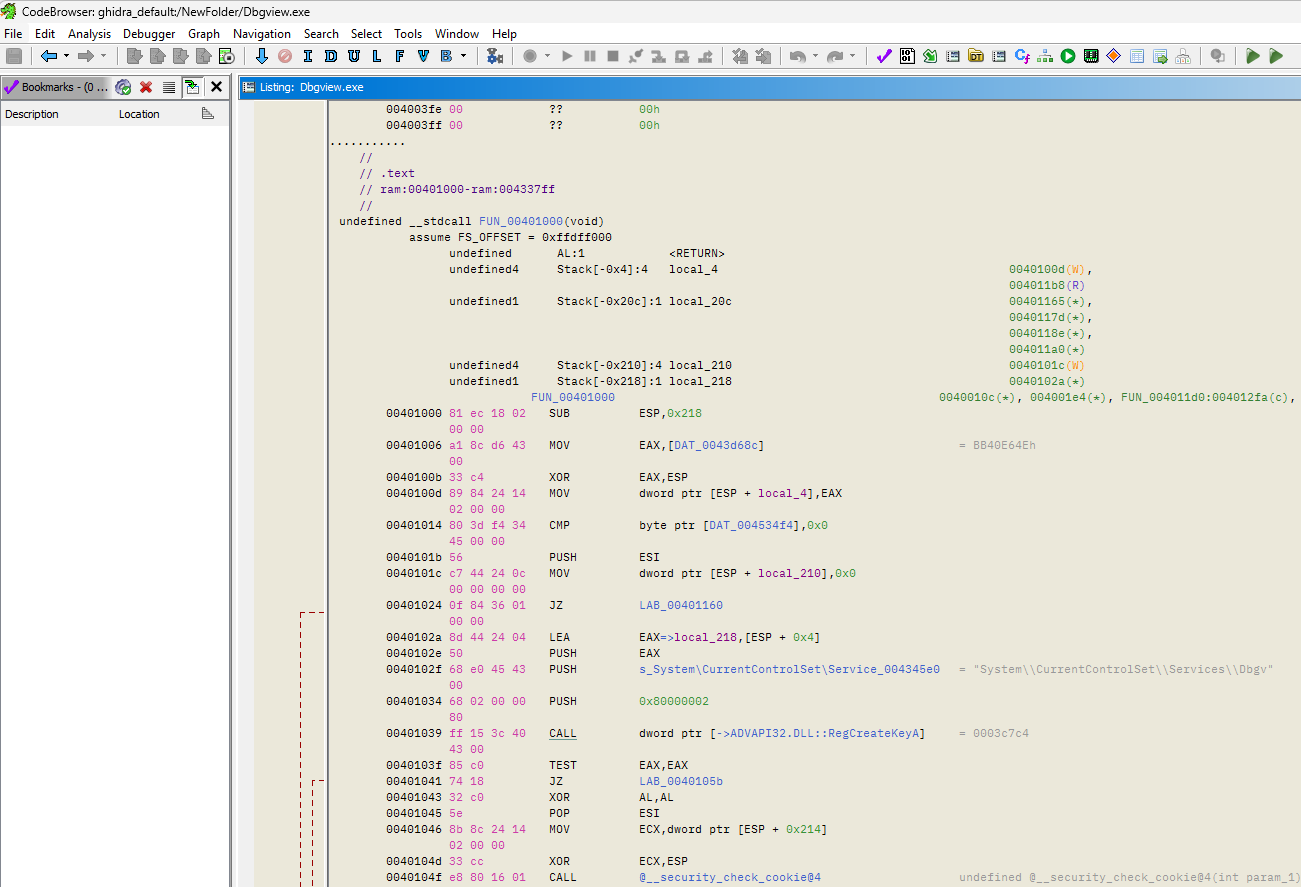Show the Decompiler window icon
The width and height of the screenshot is (1301, 887).
pos(1022,56)
